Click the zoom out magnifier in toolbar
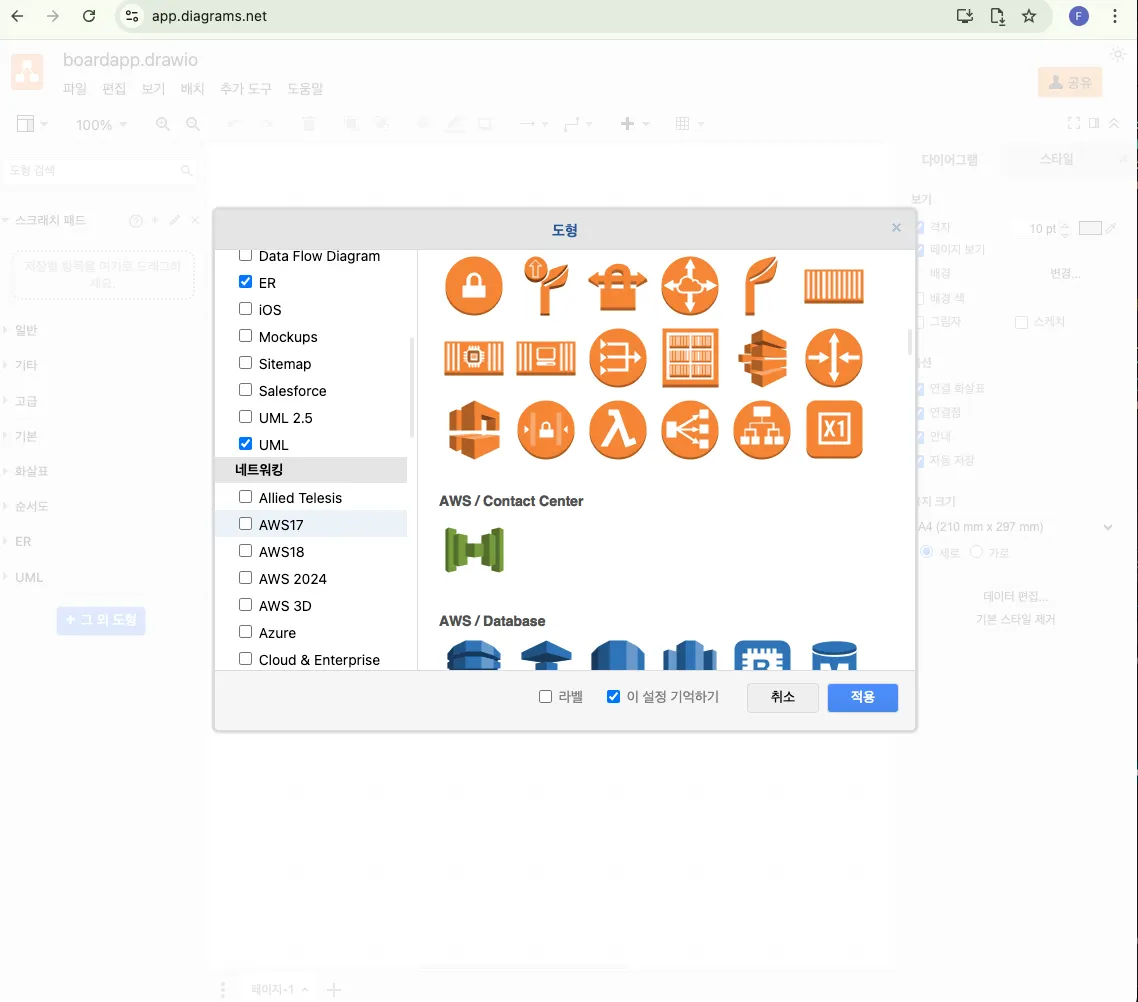The width and height of the screenshot is (1138, 1002). click(193, 124)
